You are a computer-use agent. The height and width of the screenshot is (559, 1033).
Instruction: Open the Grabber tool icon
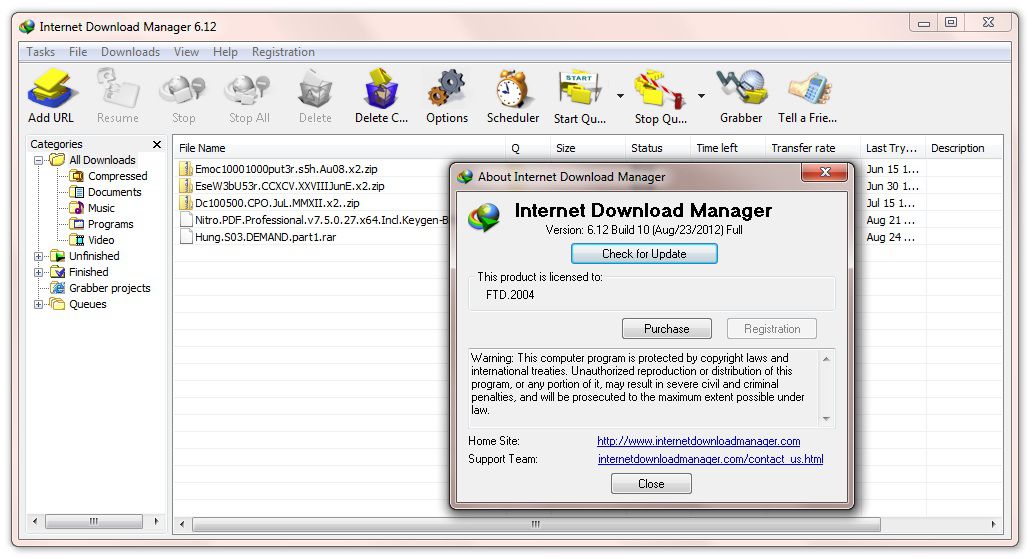coord(741,89)
